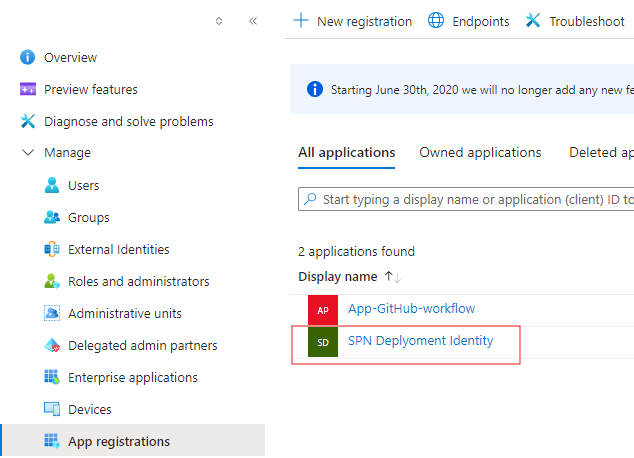Switch to Owned applications tab
Image resolution: width=634 pixels, height=458 pixels.
click(480, 153)
